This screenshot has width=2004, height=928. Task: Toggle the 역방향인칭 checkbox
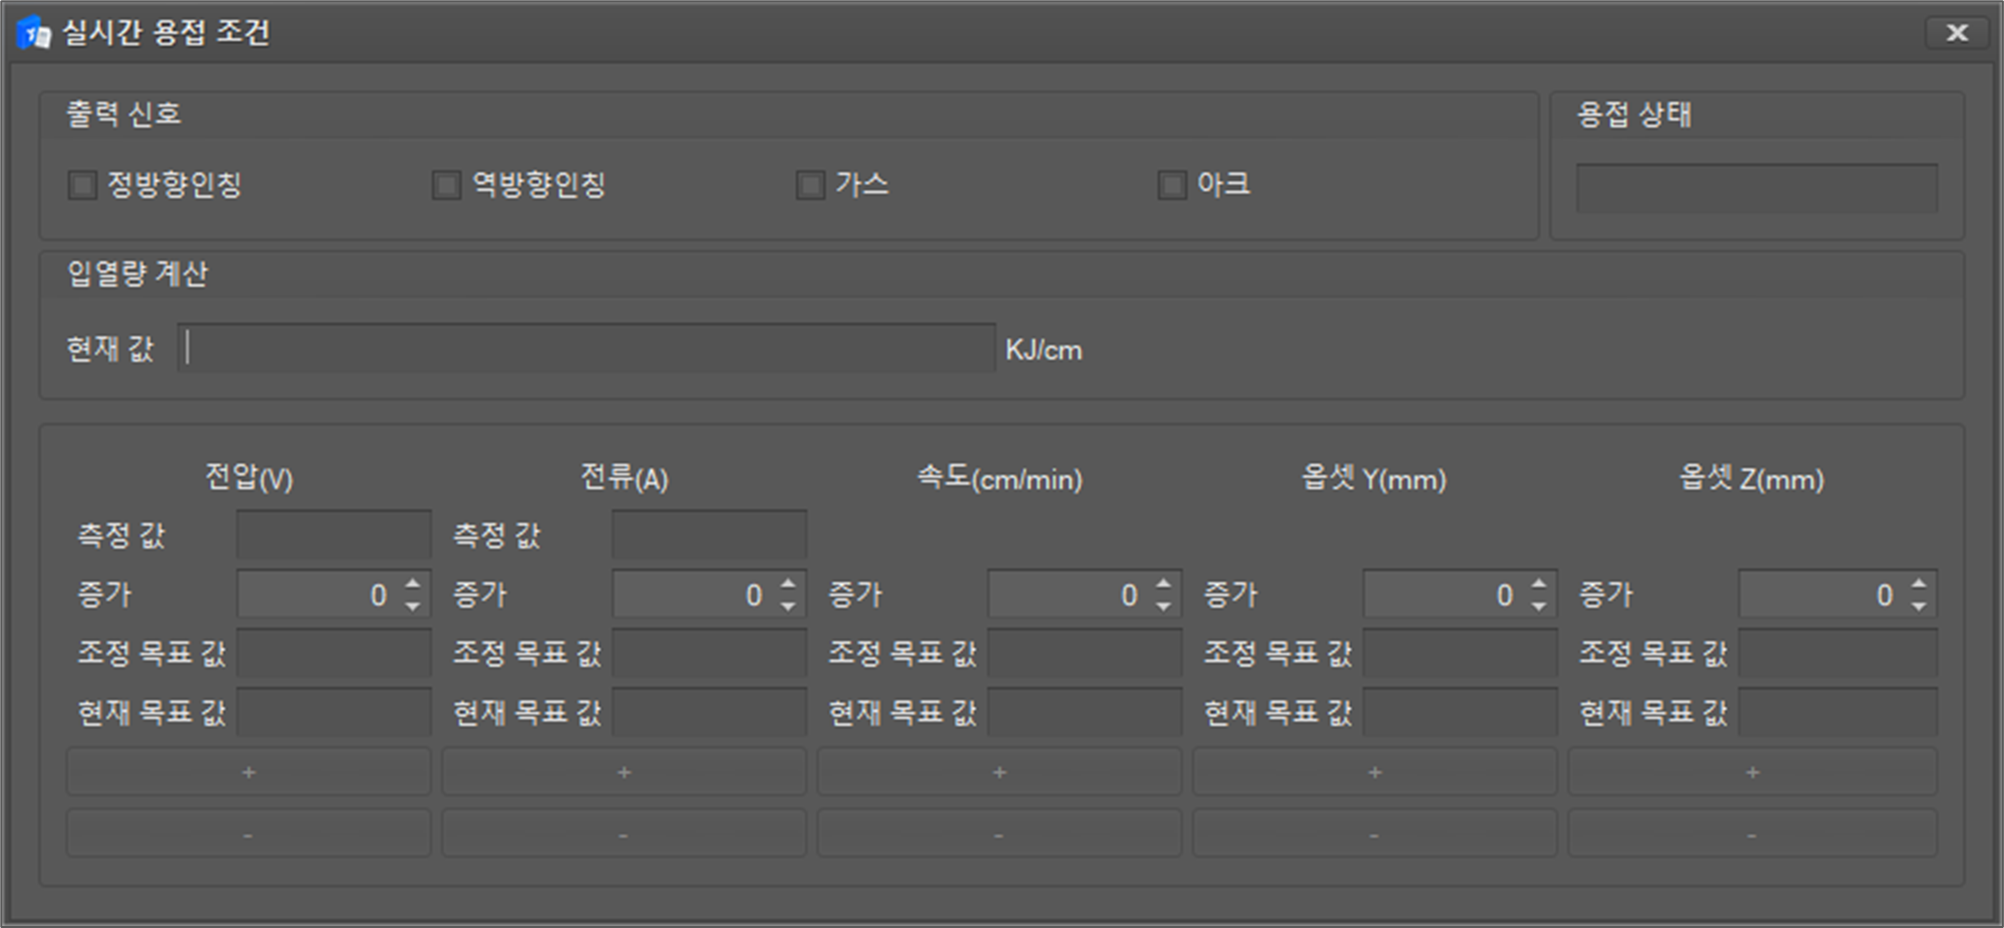point(446,185)
